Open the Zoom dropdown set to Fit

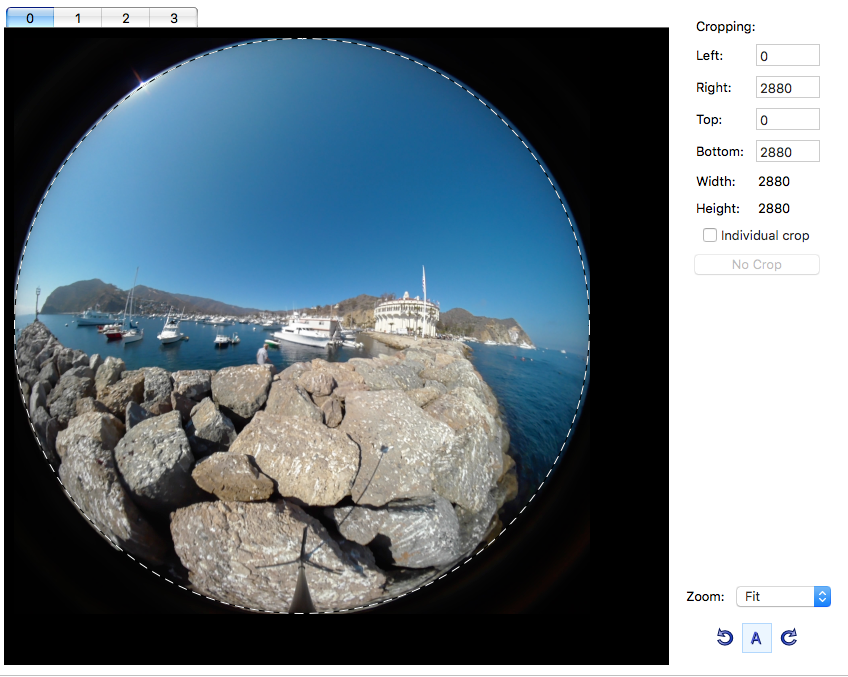783,596
